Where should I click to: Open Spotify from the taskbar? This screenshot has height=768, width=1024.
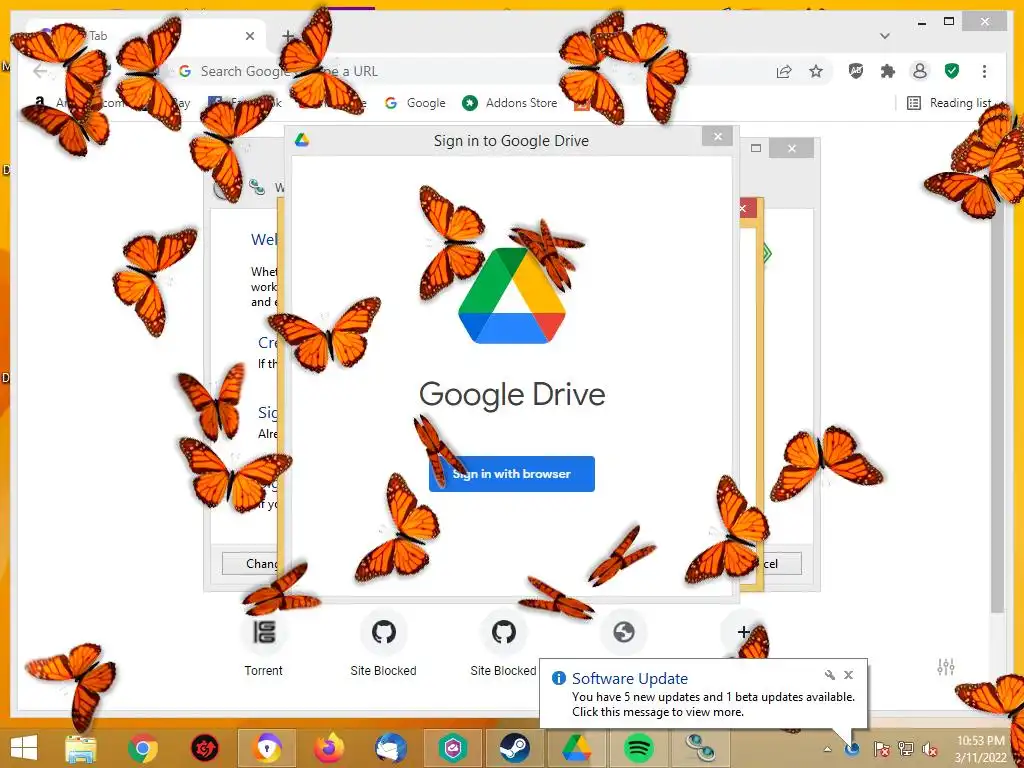(x=639, y=748)
